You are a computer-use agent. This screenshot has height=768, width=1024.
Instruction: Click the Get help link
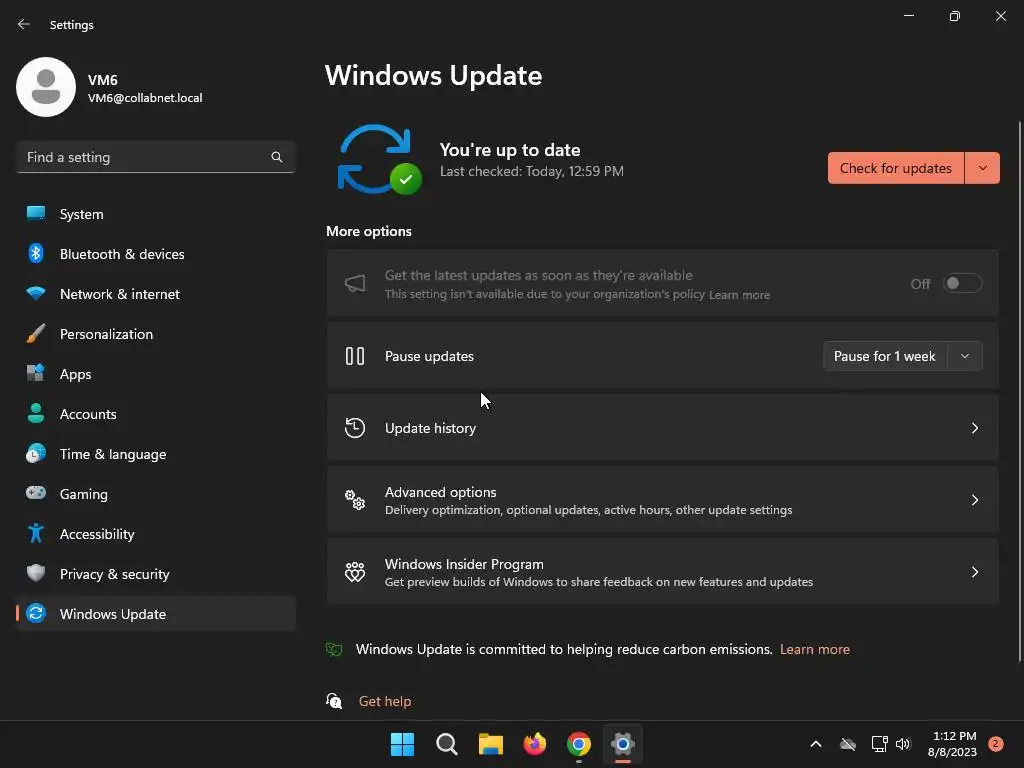385,701
